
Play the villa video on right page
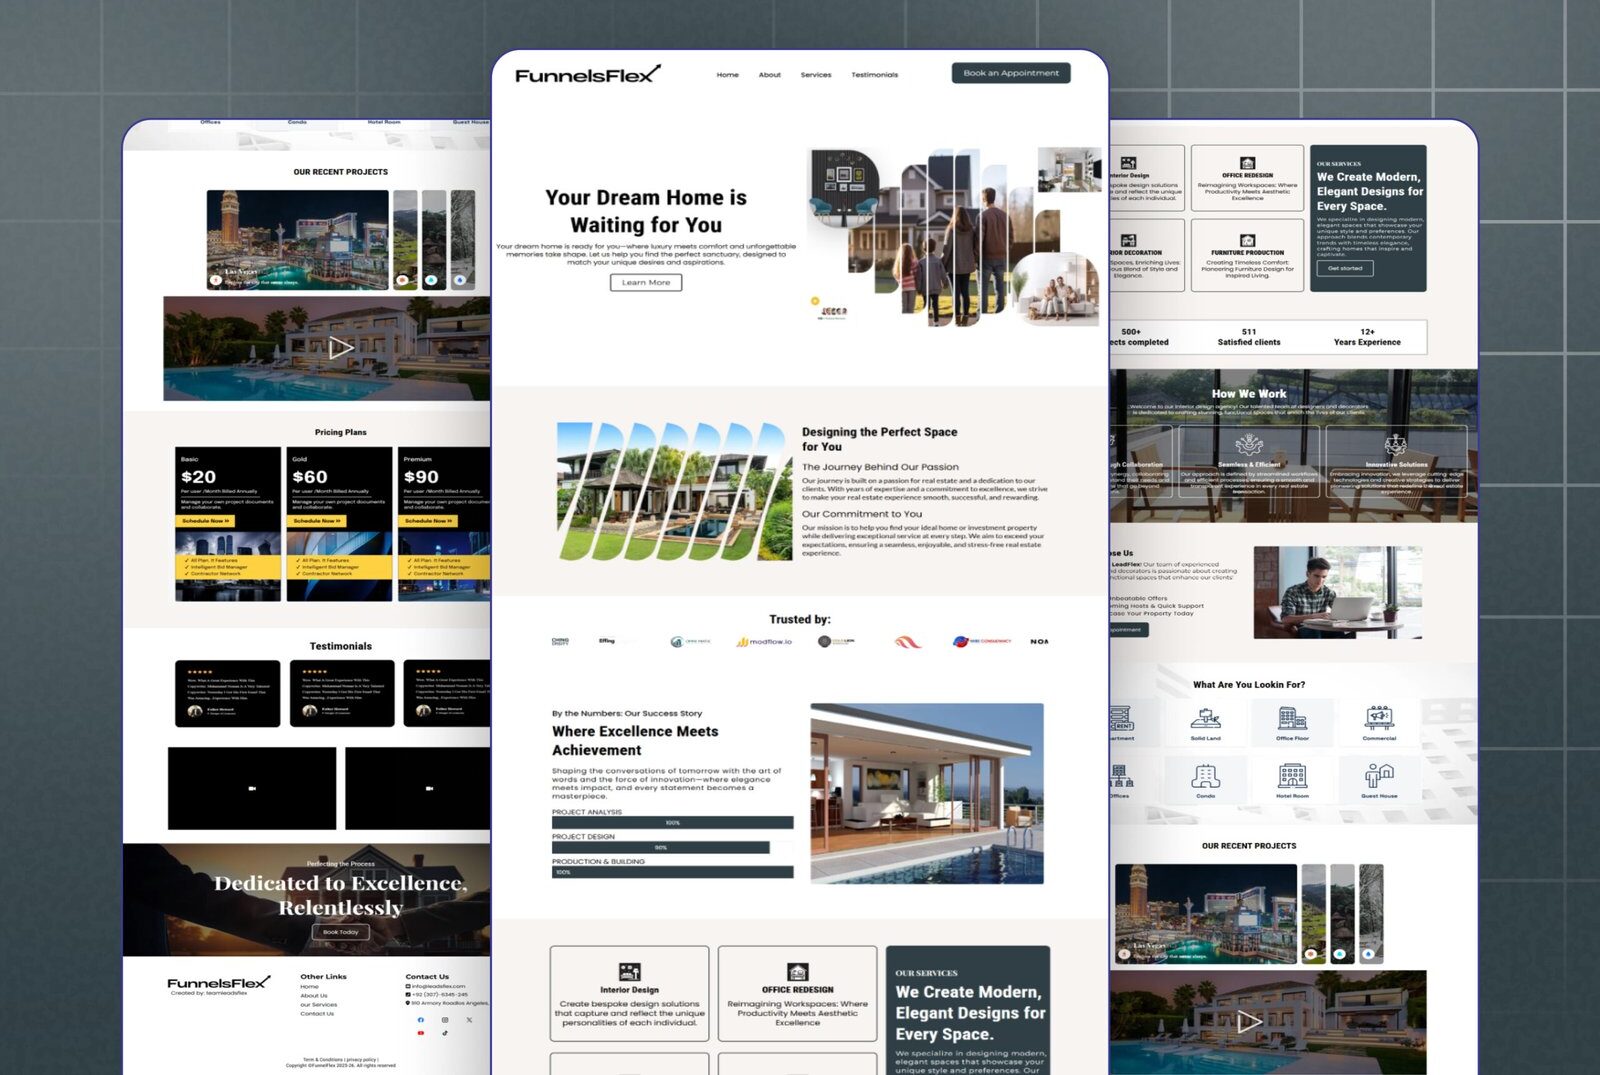coord(1249,1022)
